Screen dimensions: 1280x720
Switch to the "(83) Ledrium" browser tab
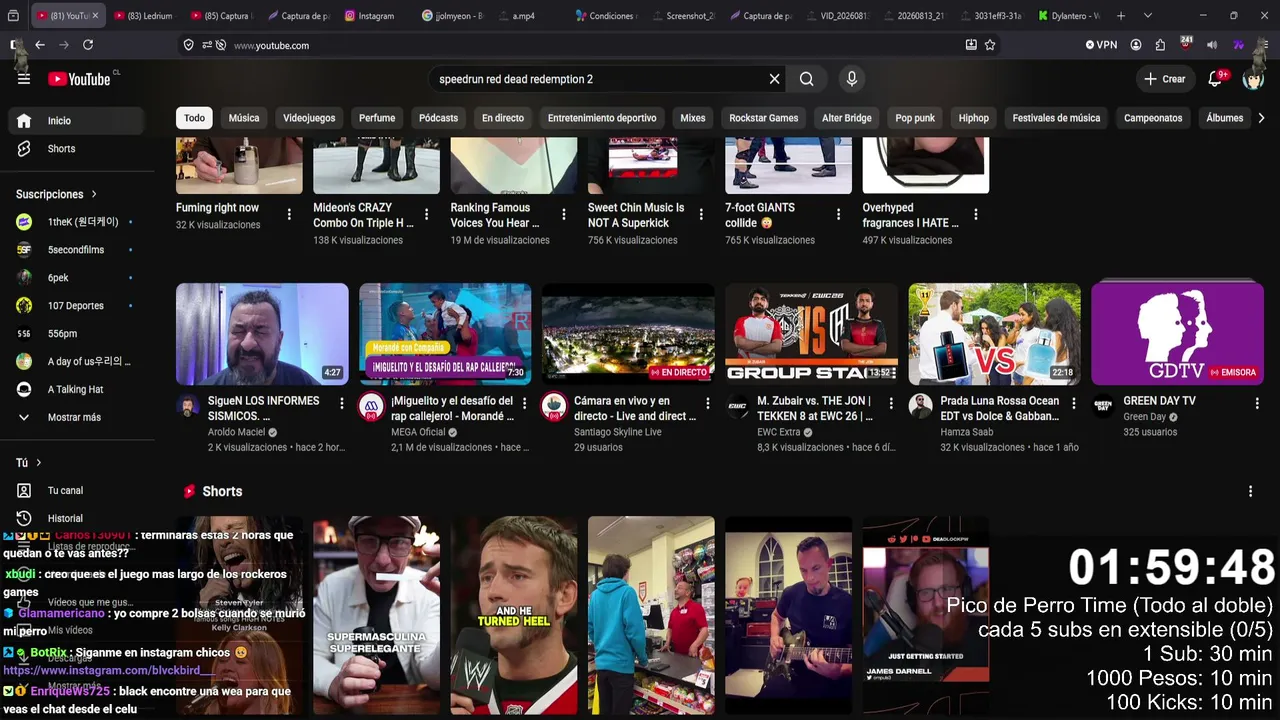[145, 16]
